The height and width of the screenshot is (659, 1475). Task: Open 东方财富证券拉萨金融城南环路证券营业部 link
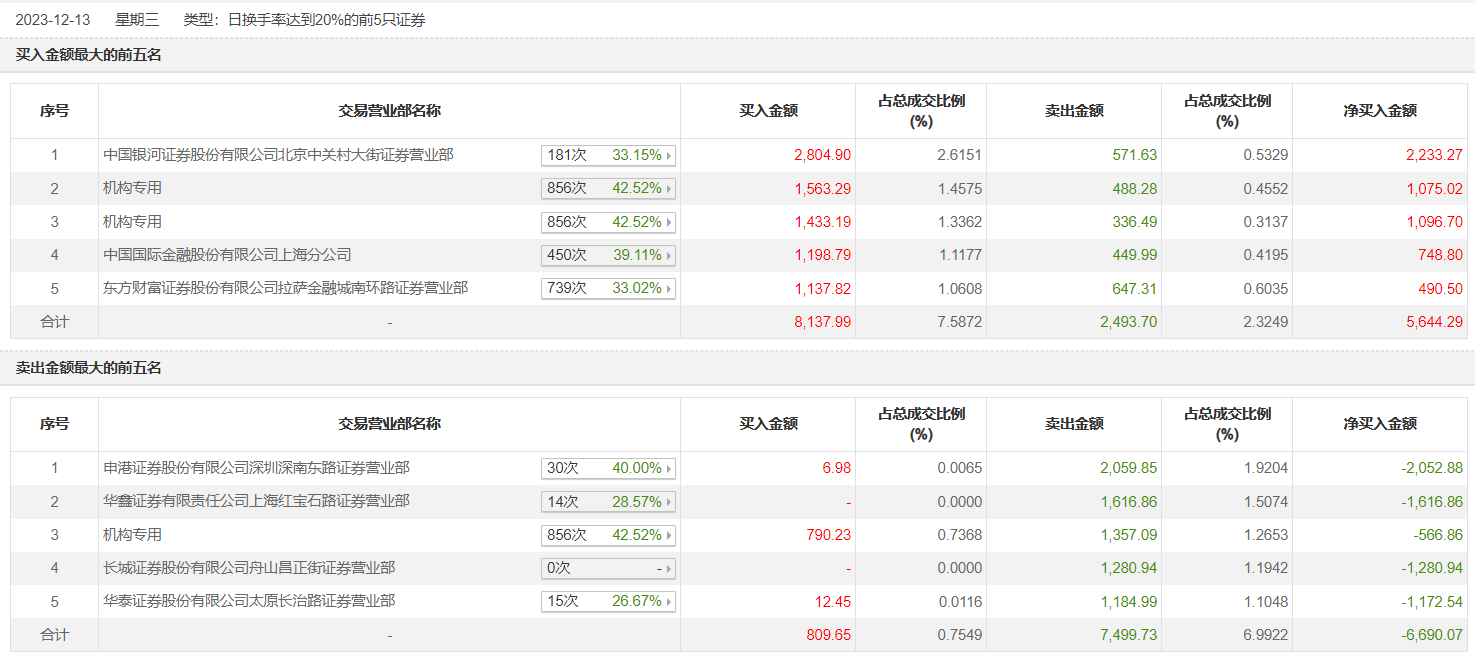(286, 288)
